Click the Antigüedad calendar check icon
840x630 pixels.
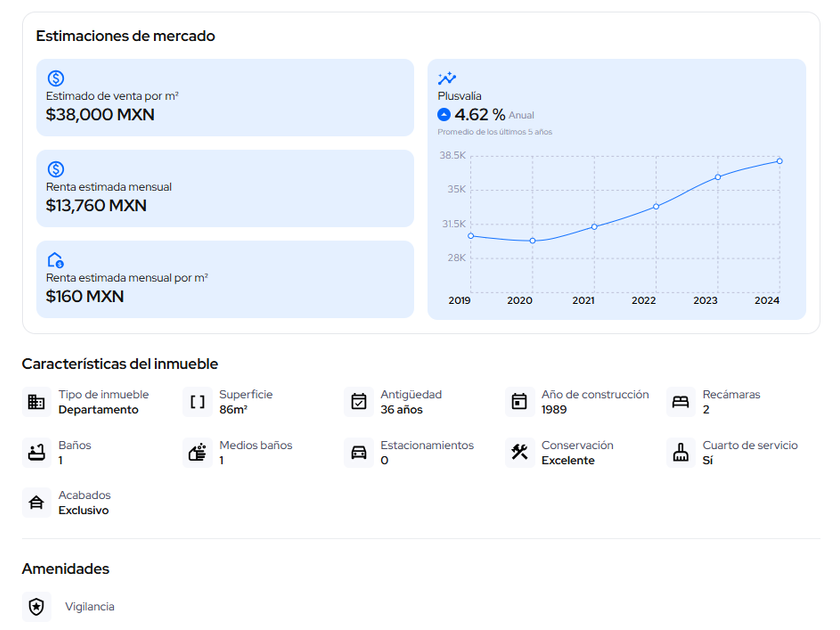tap(359, 402)
